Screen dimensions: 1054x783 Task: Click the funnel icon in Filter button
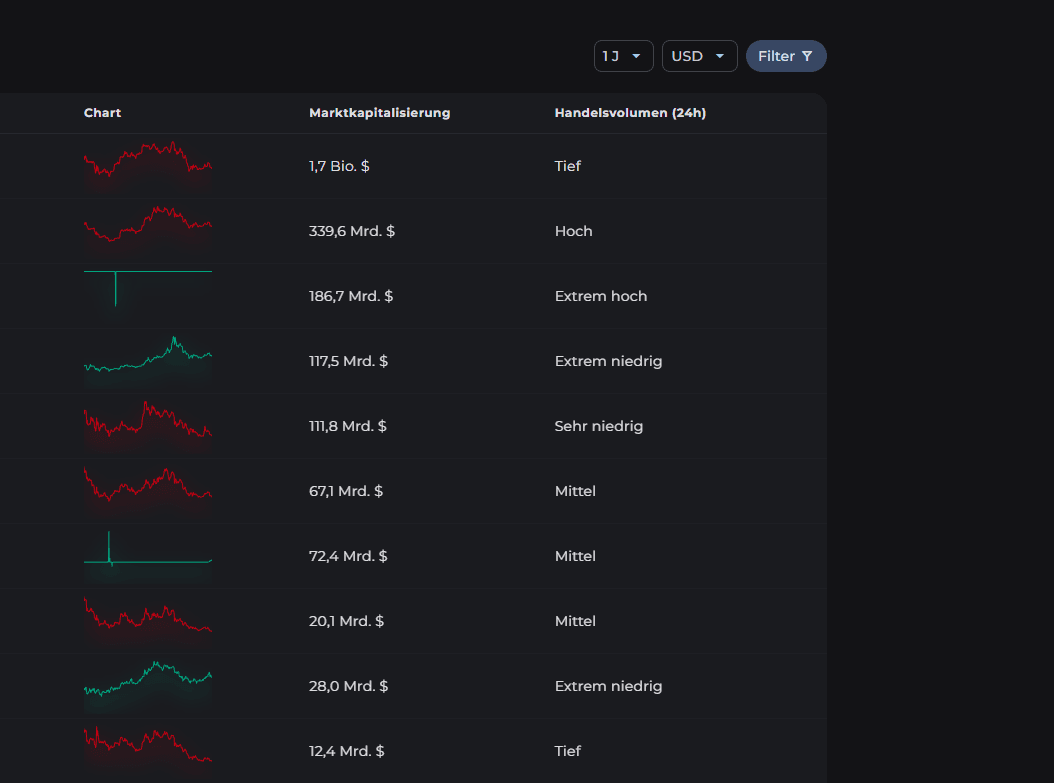pos(807,57)
